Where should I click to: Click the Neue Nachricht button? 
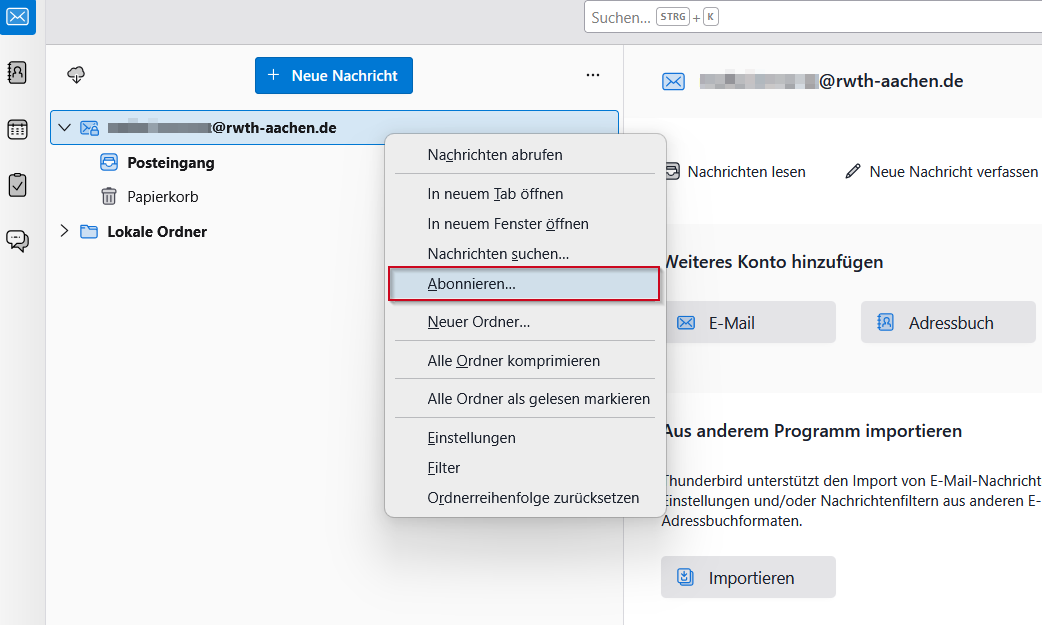[334, 75]
